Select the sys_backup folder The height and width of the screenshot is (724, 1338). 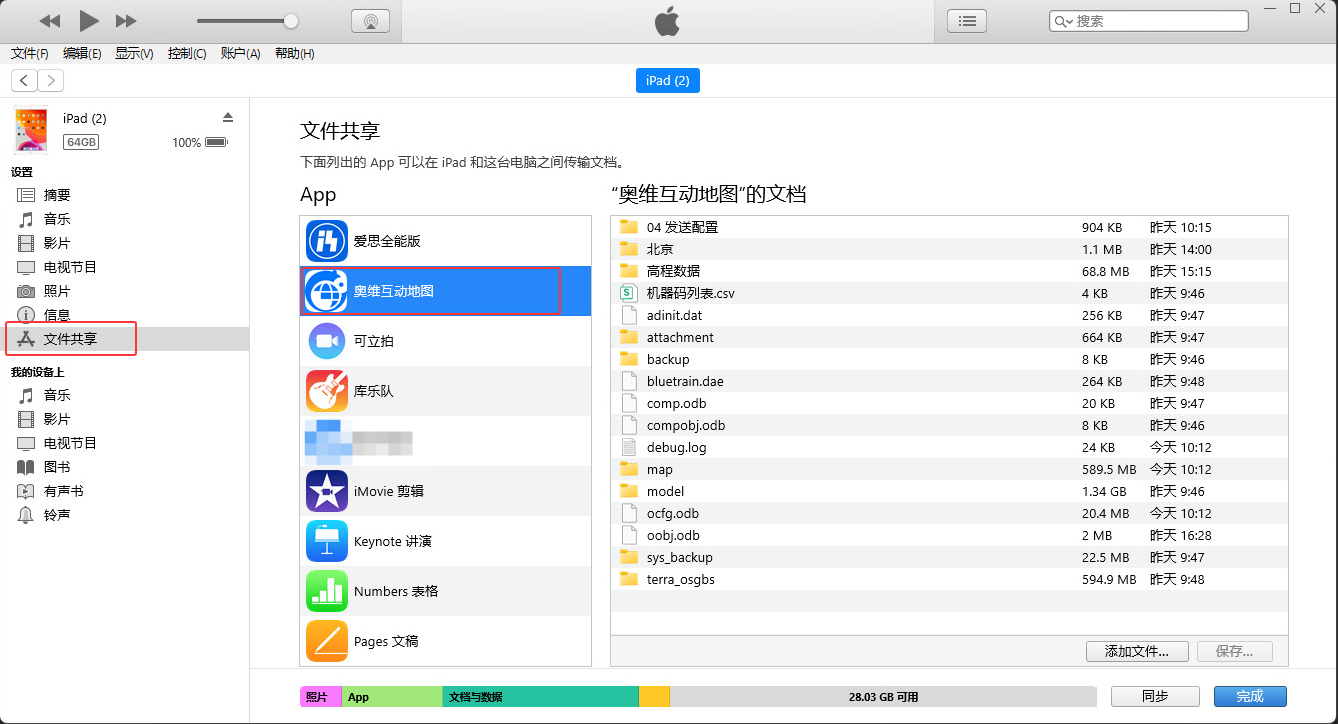click(949, 557)
